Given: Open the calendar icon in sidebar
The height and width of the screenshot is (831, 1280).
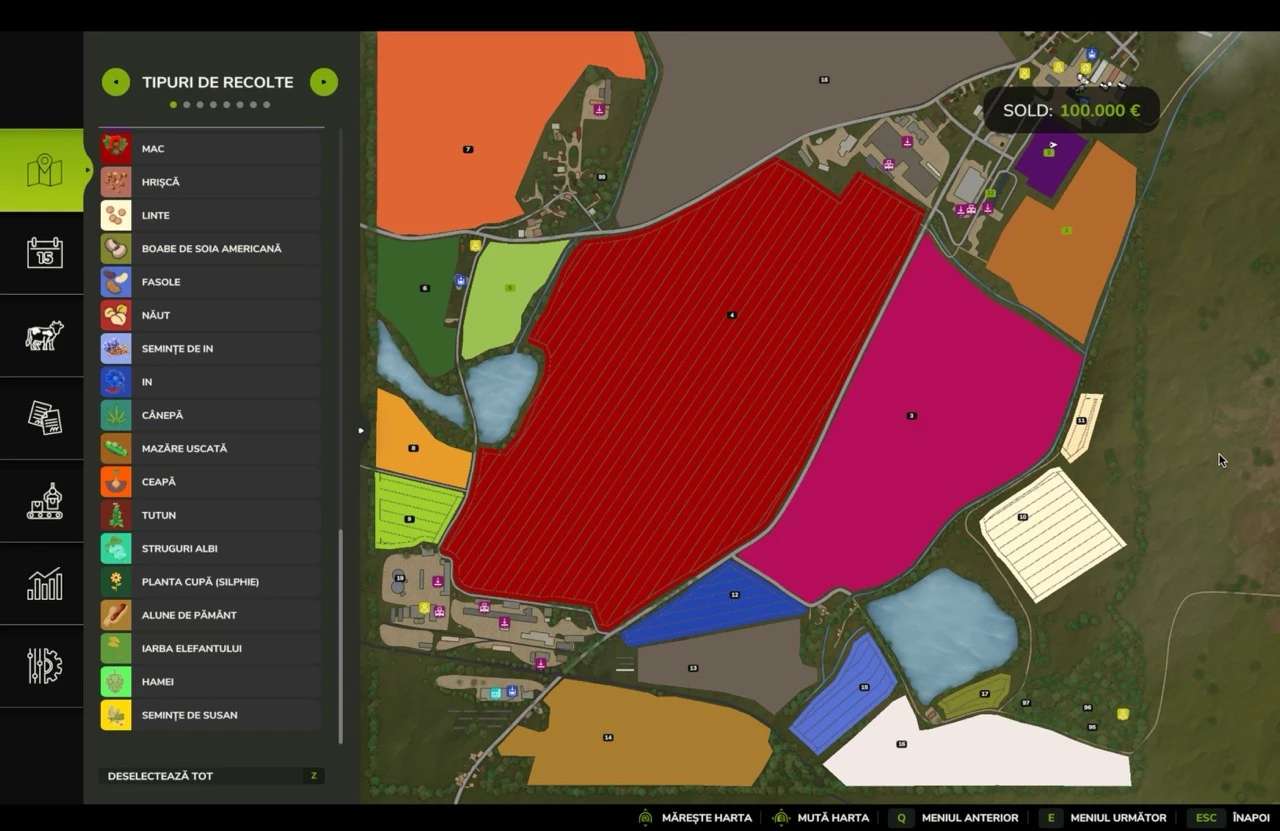Looking at the screenshot, I should [43, 253].
